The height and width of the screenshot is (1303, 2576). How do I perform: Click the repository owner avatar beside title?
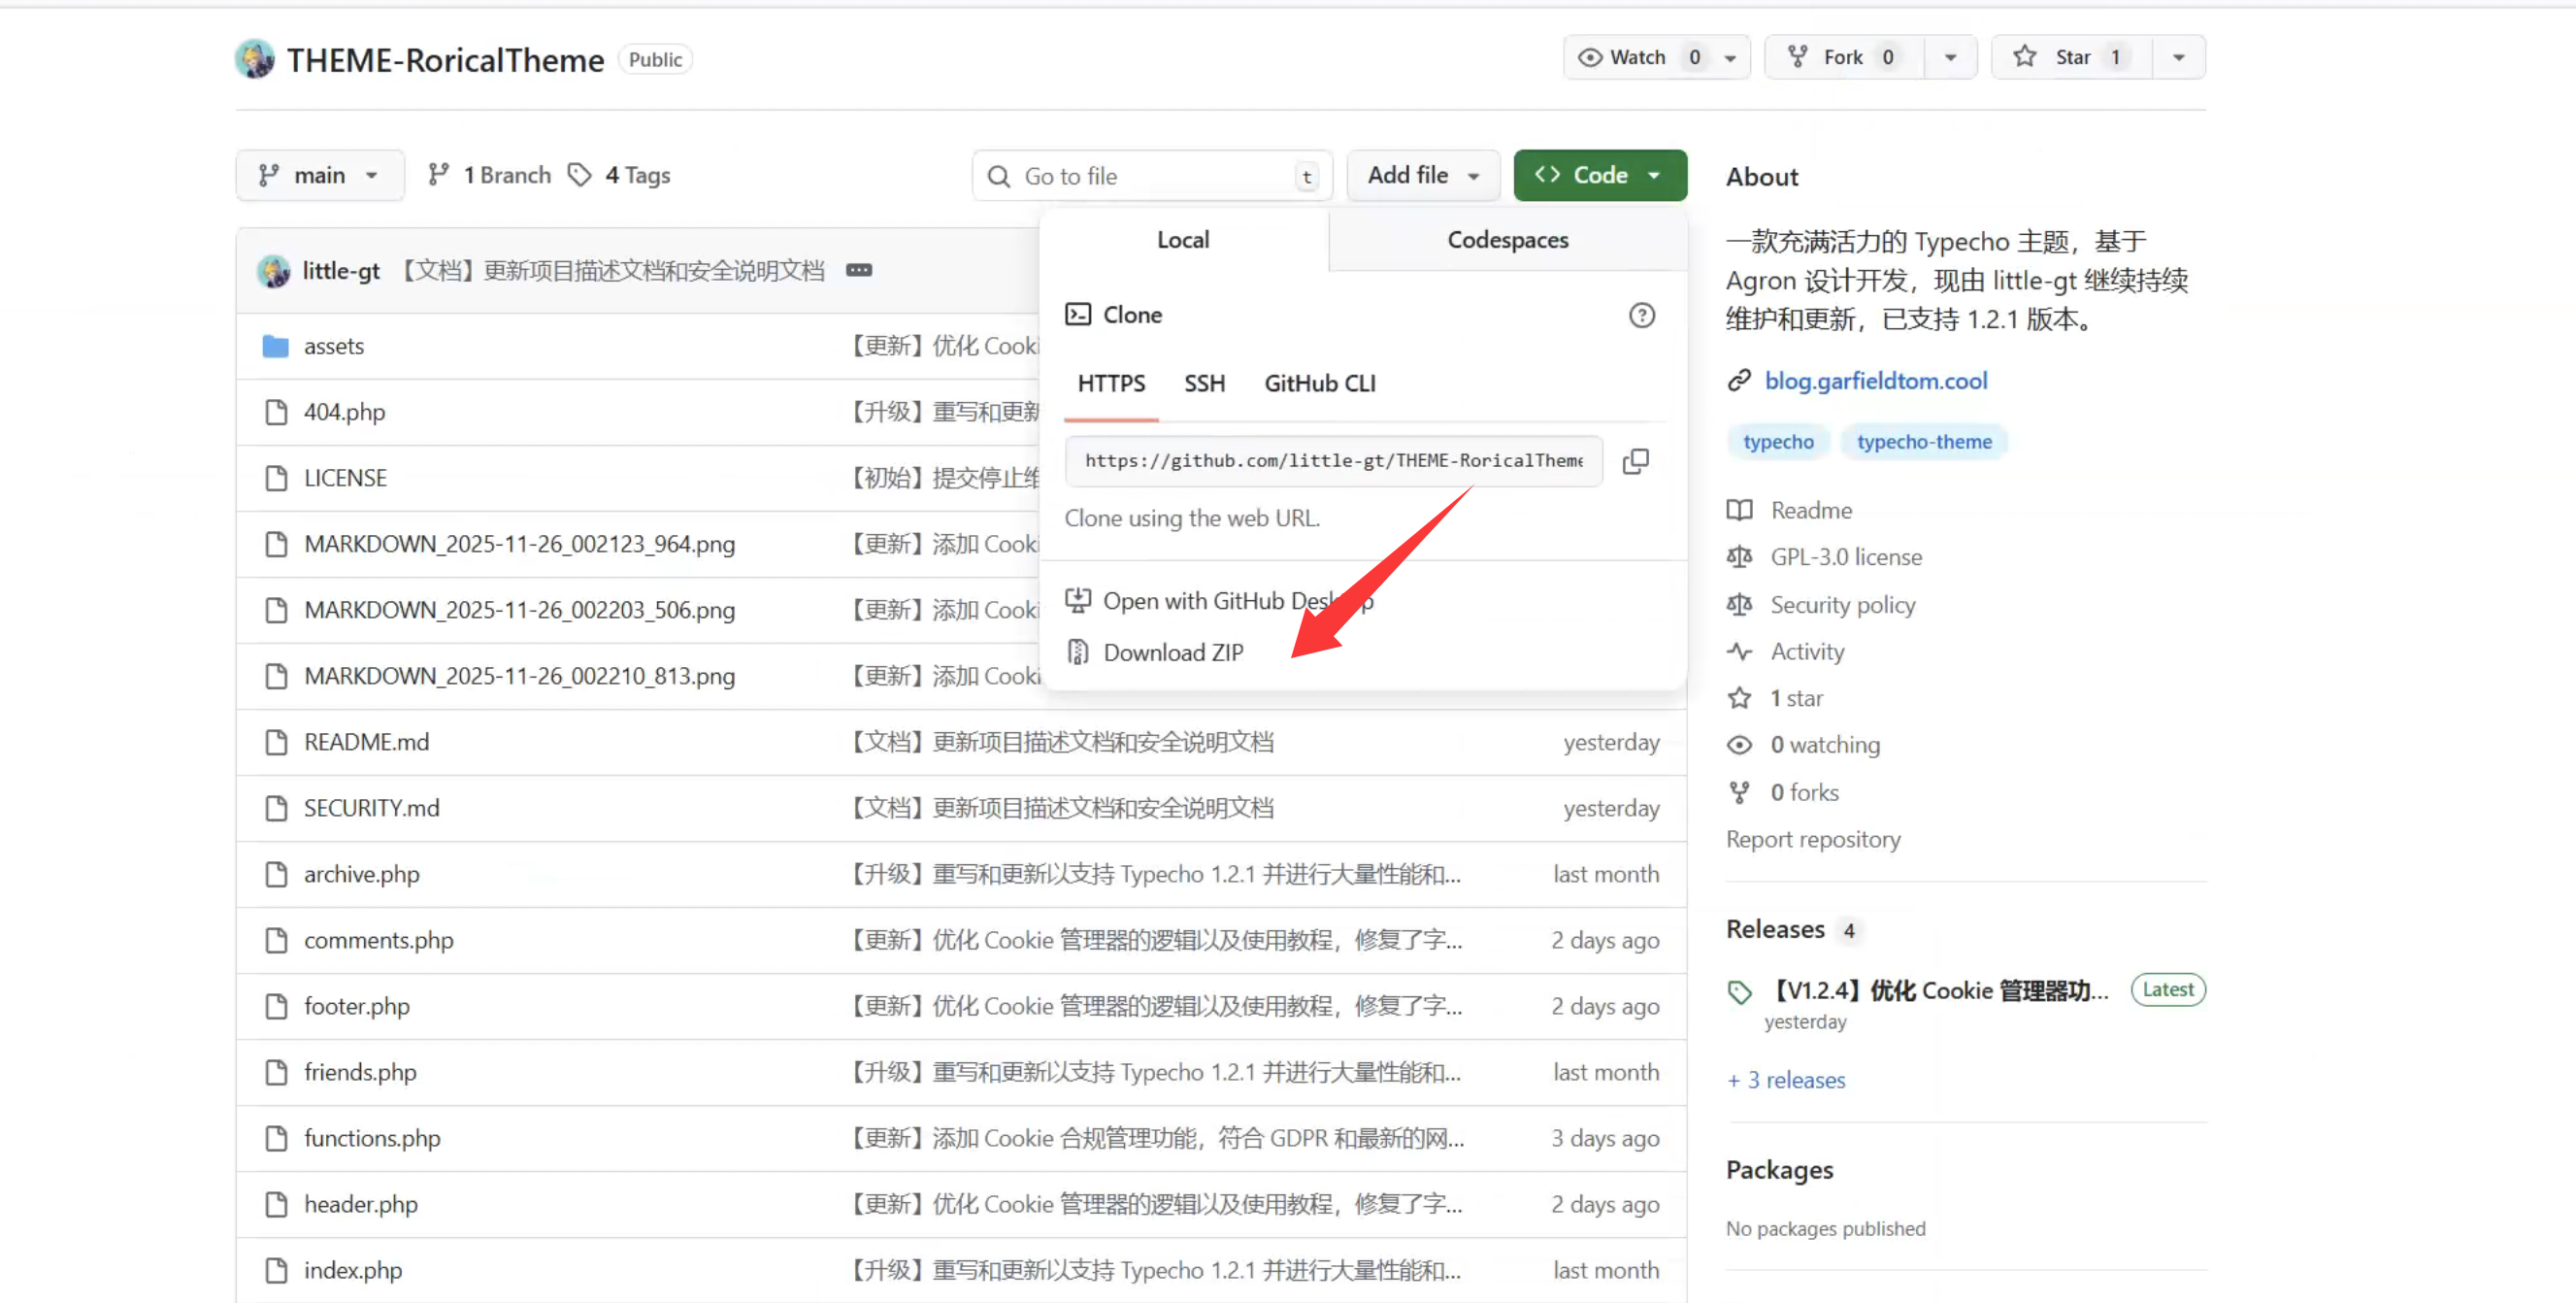pos(255,59)
